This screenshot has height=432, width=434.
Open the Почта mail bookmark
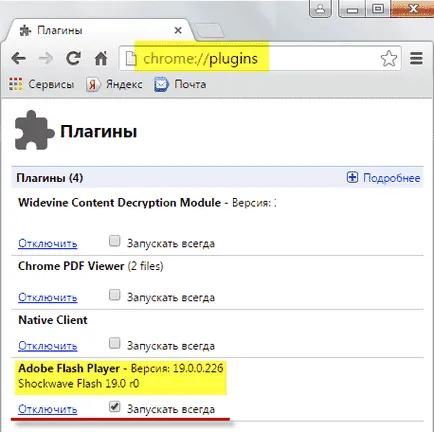point(180,84)
